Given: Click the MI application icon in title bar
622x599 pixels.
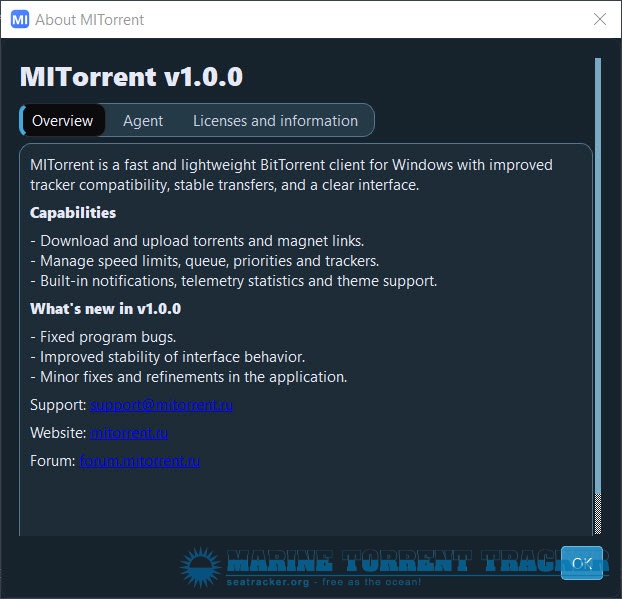Looking at the screenshot, I should 20,19.
